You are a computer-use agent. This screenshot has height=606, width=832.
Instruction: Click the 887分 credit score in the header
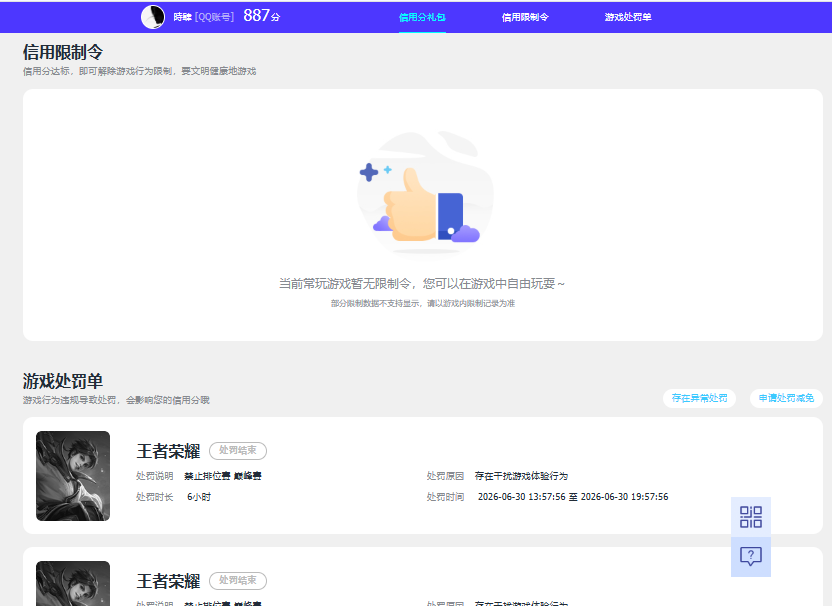[x=262, y=16]
